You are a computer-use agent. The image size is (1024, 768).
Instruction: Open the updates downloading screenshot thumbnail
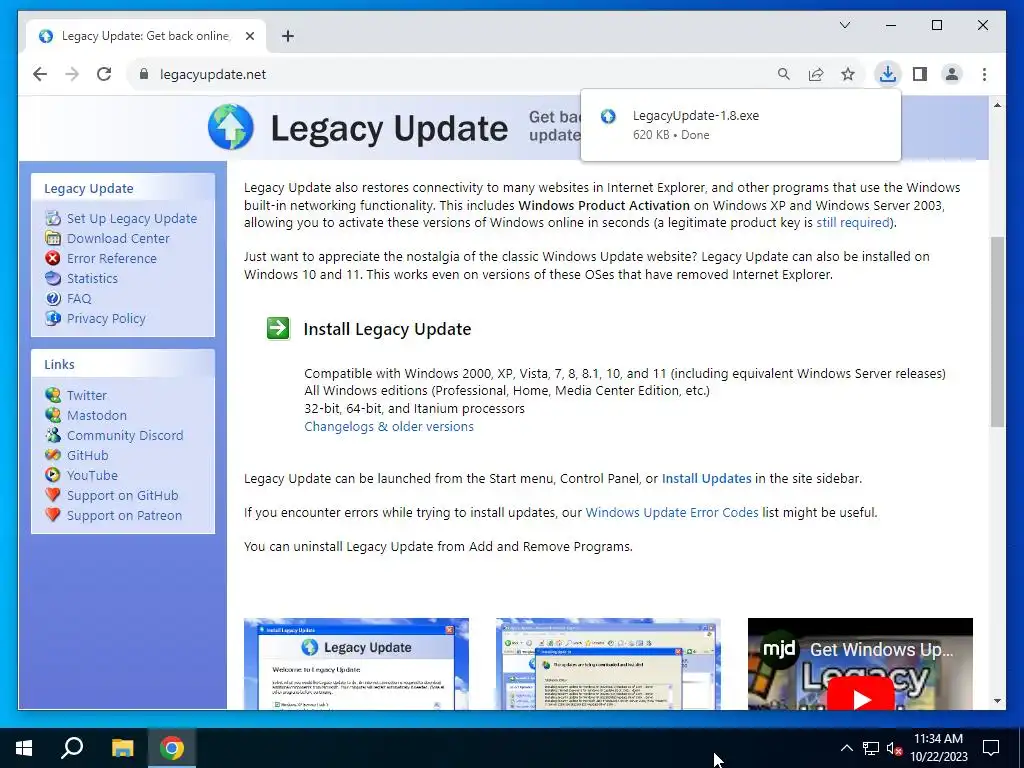(x=609, y=664)
